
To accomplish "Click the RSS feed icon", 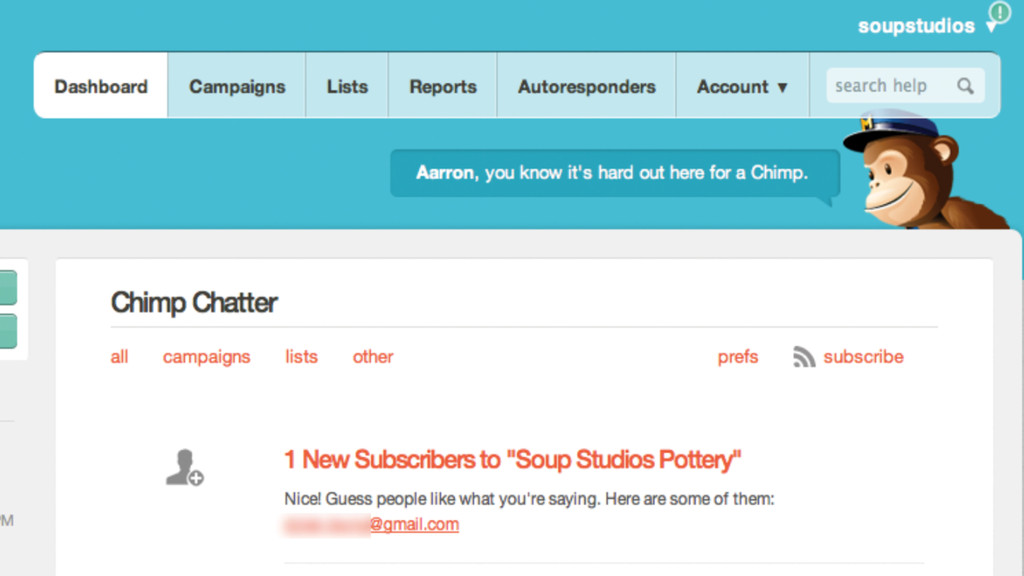I will 804,357.
